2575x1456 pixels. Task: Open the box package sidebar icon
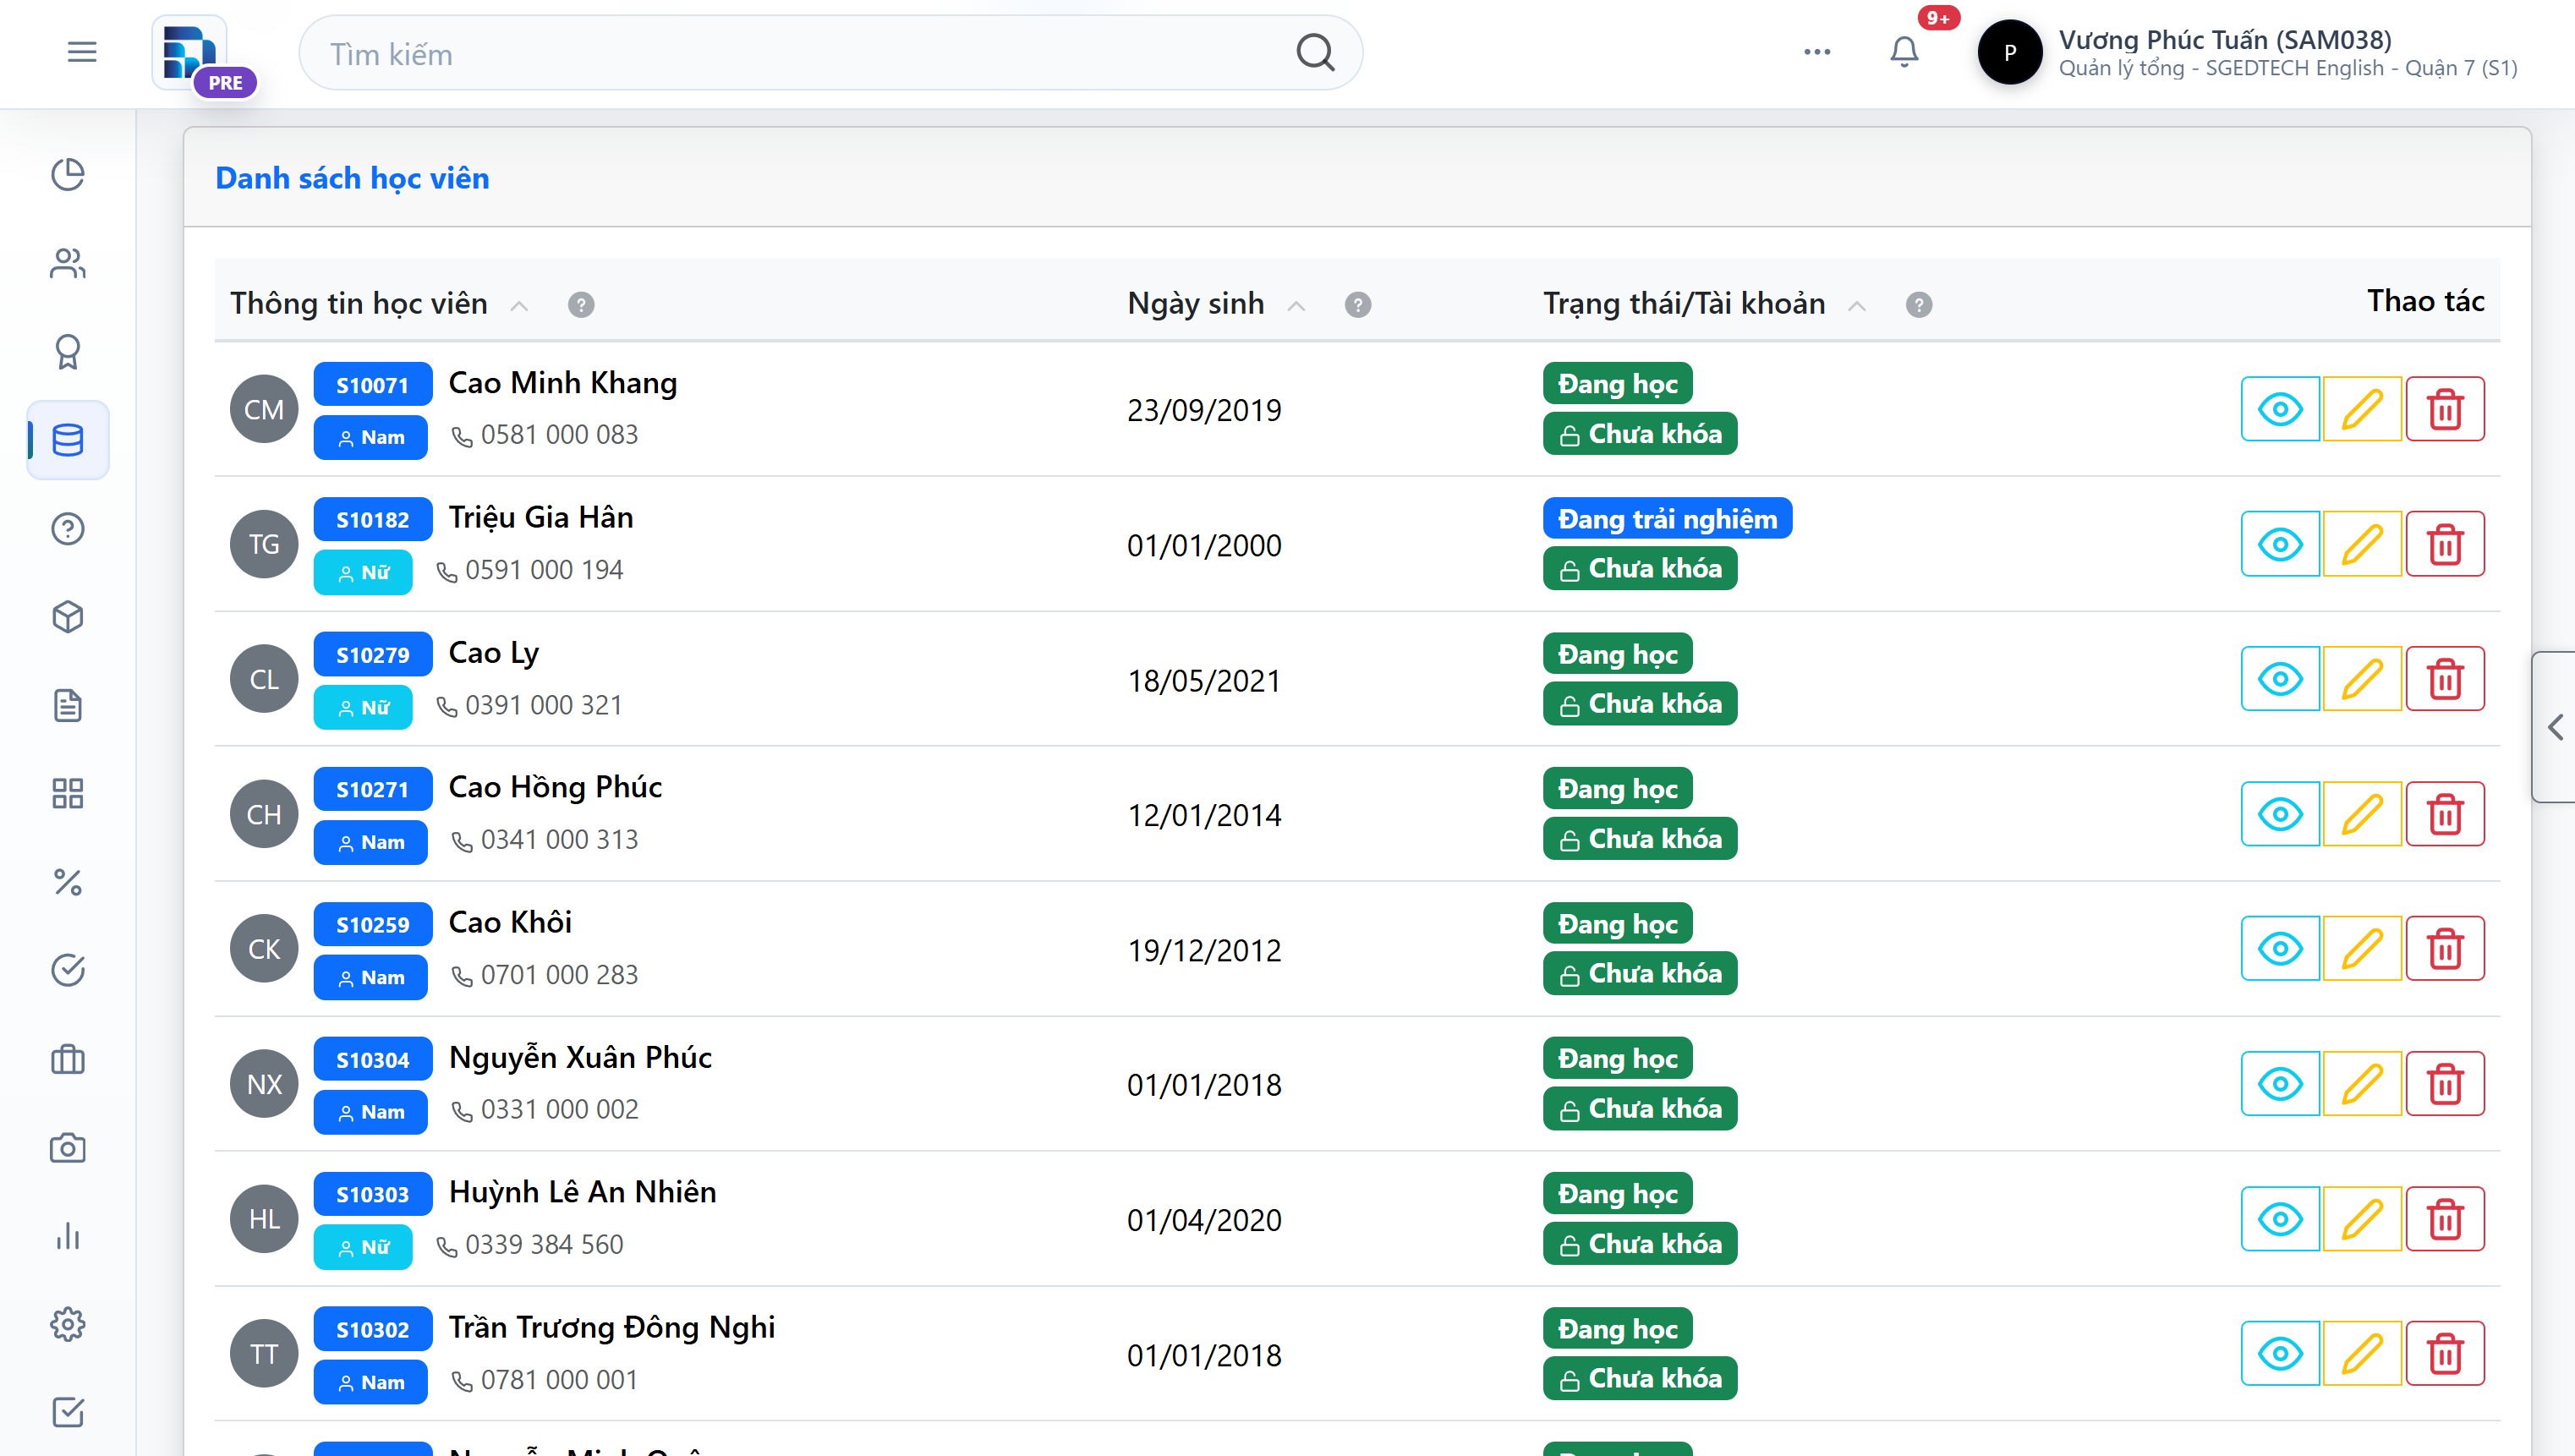click(68, 617)
